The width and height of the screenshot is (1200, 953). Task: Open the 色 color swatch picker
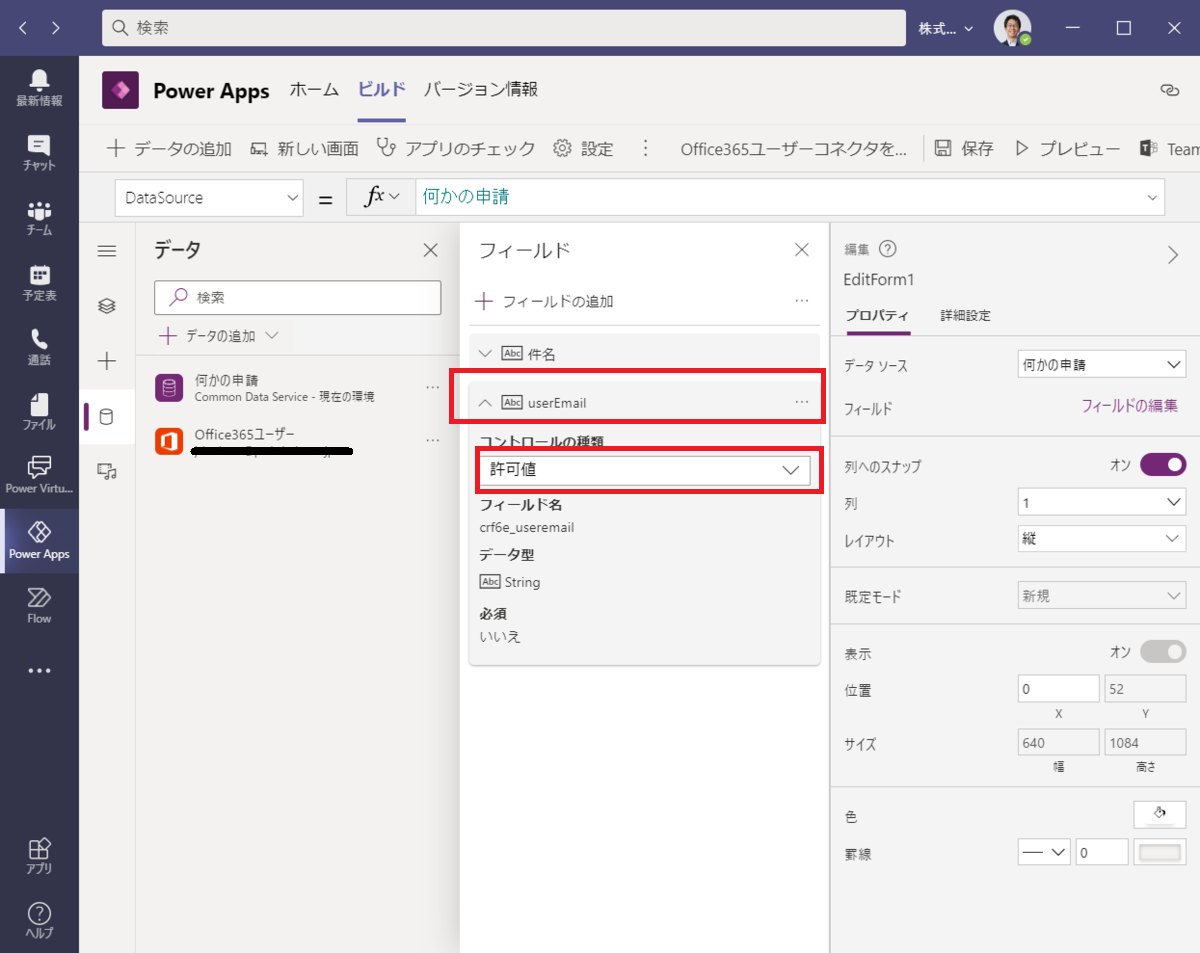[x=1159, y=814]
